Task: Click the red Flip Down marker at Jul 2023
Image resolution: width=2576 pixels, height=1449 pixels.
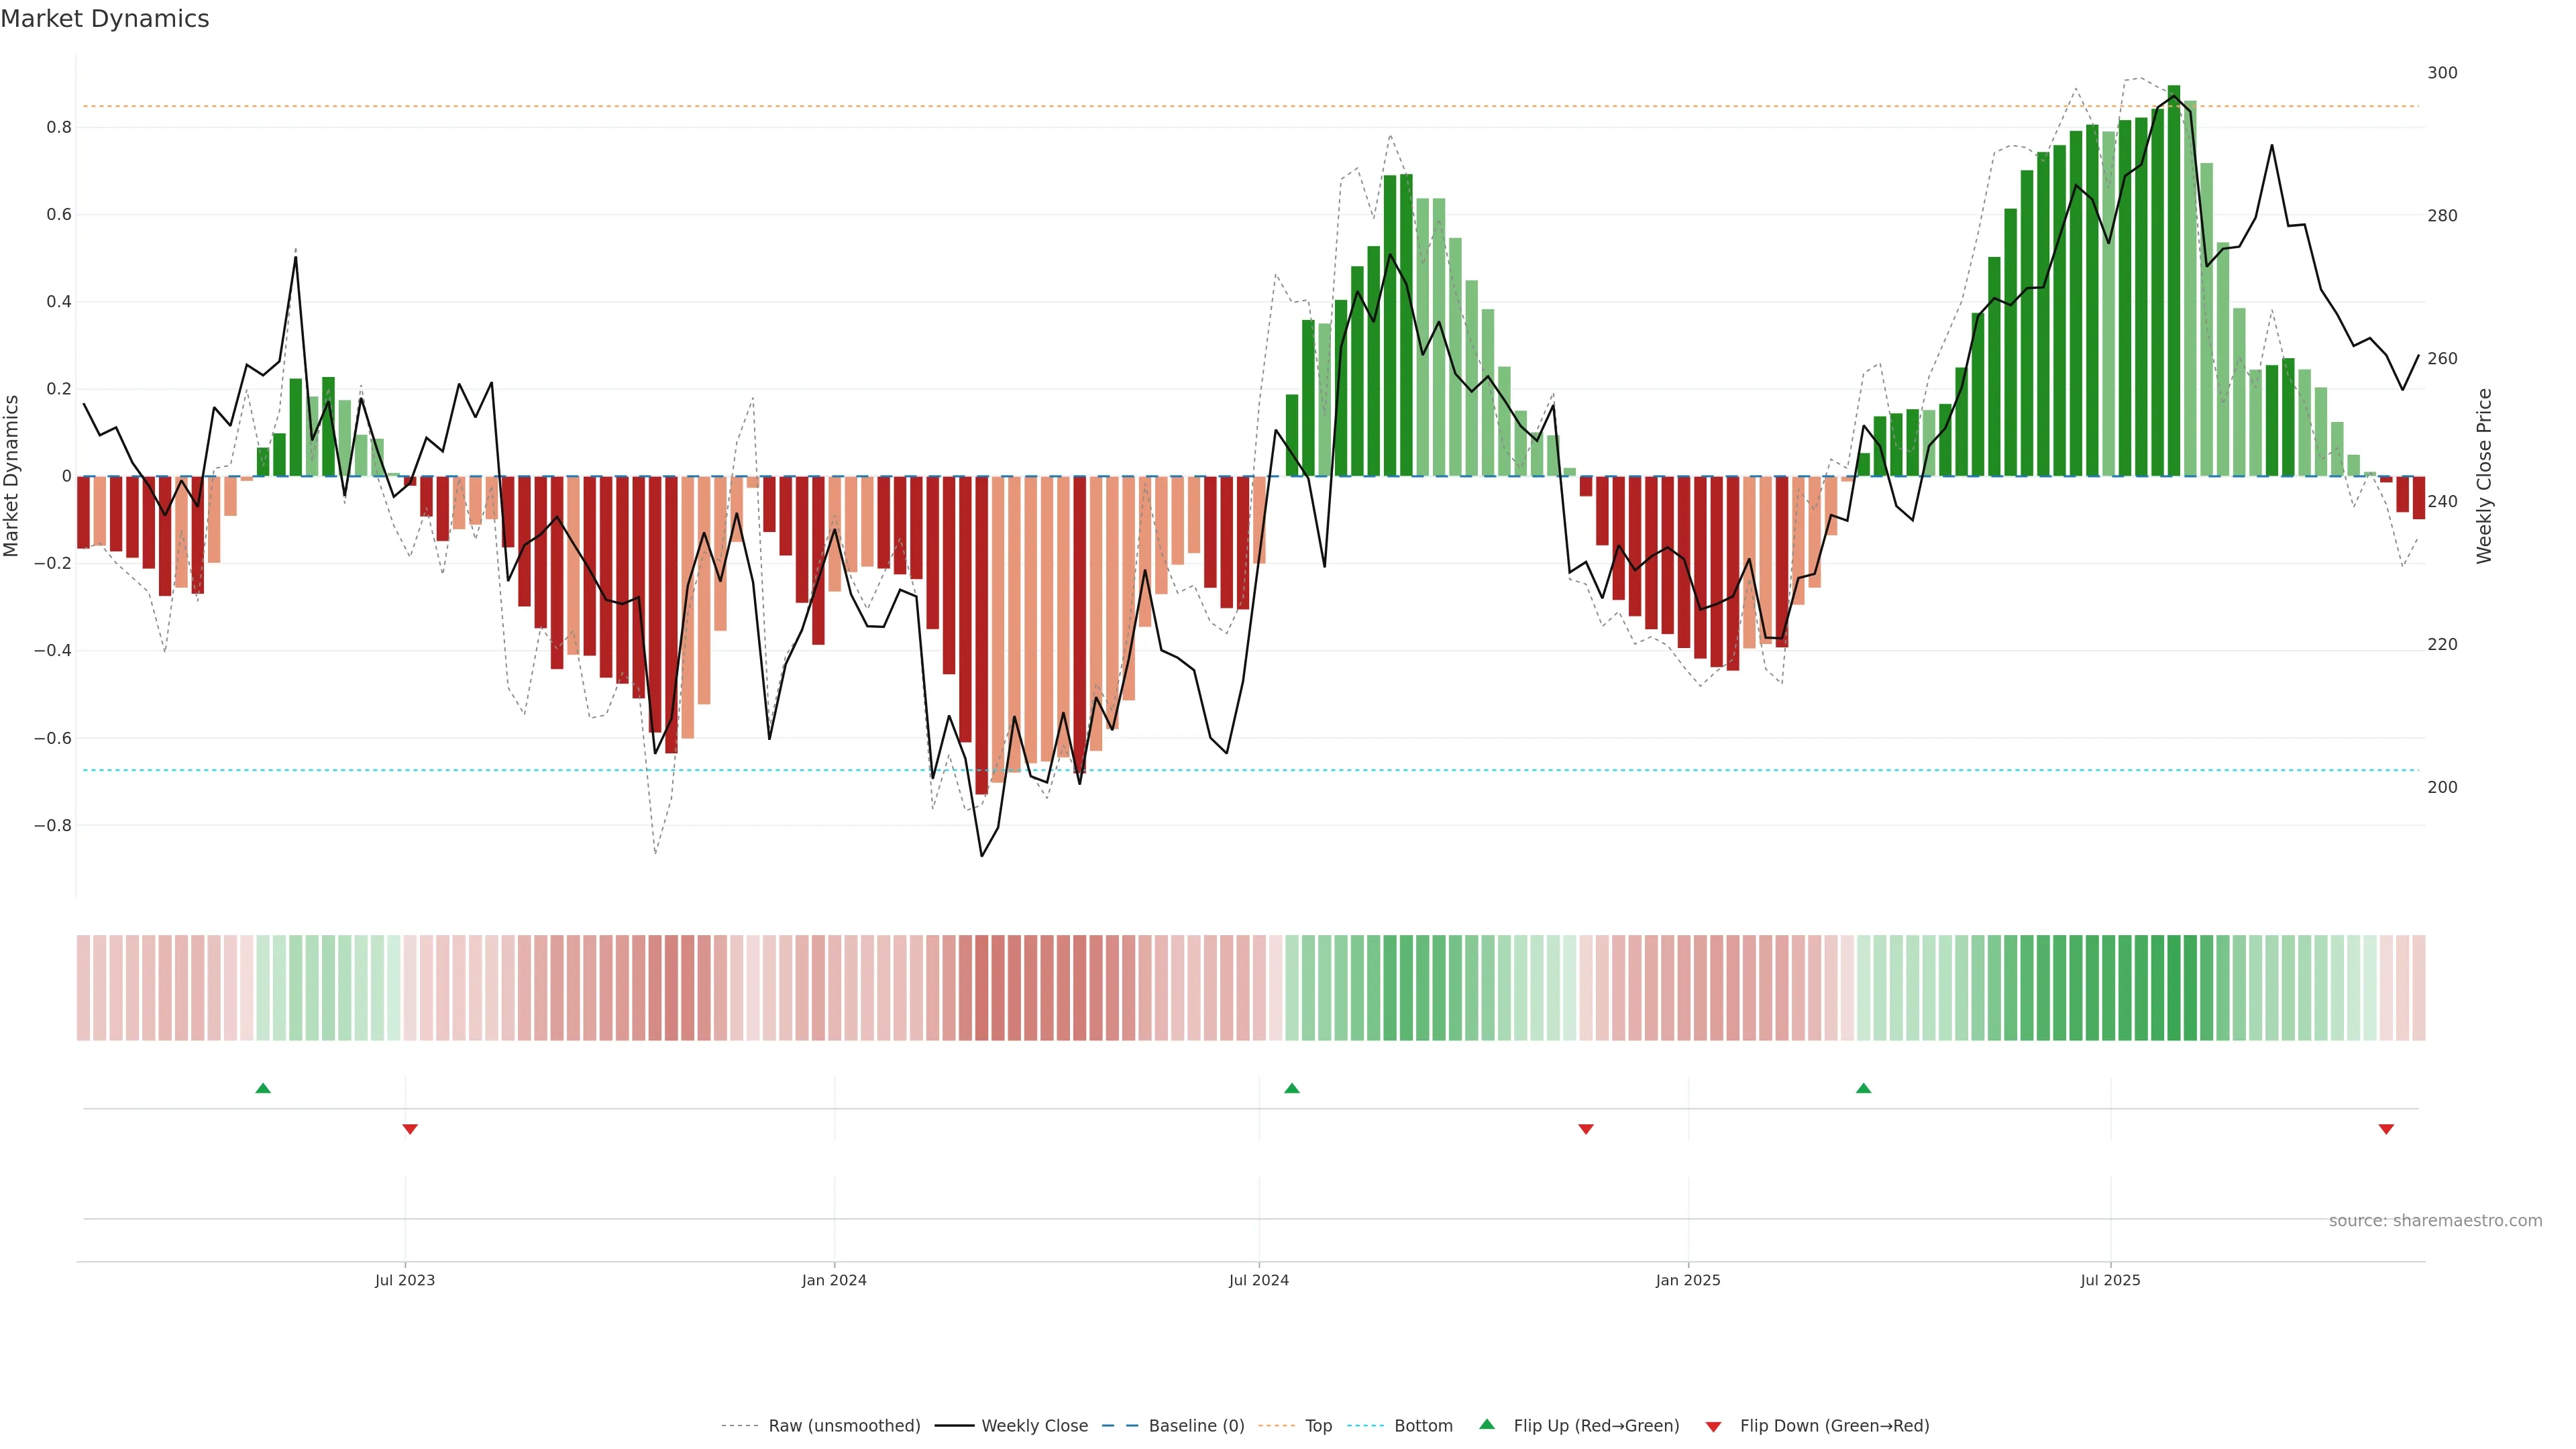Action: tap(410, 1129)
